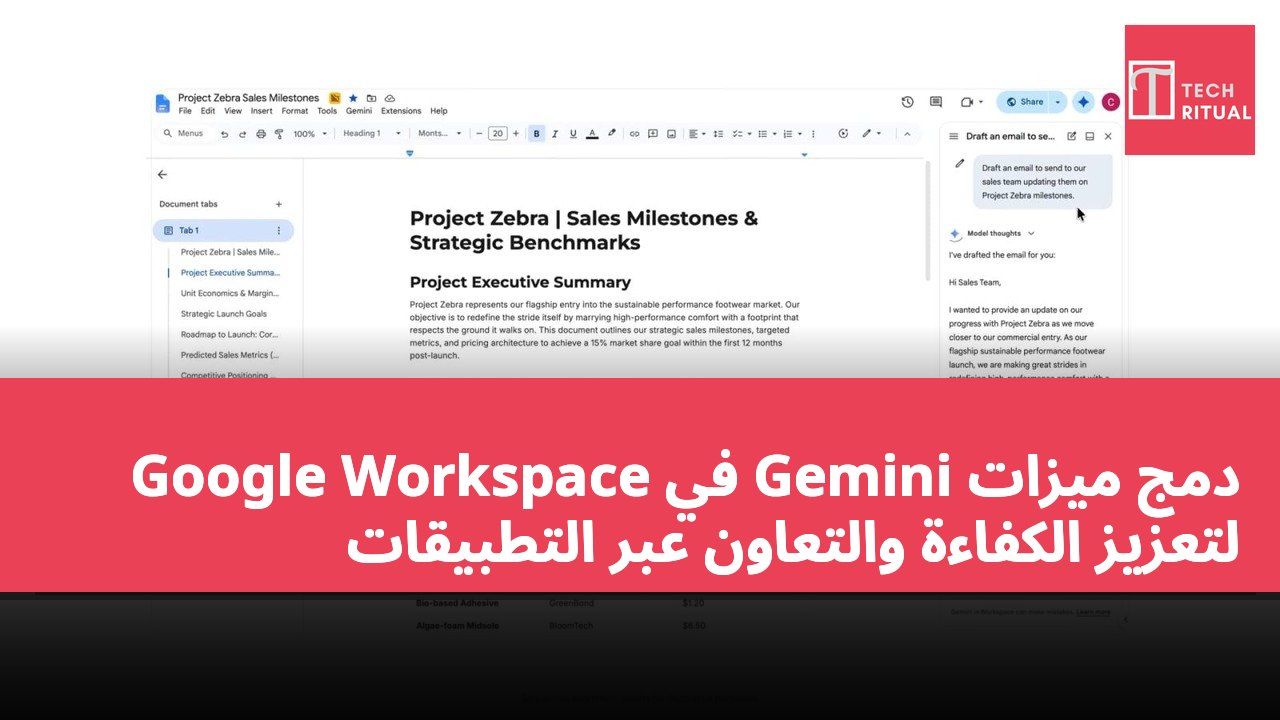Insert a link from toolbar

pos(634,134)
